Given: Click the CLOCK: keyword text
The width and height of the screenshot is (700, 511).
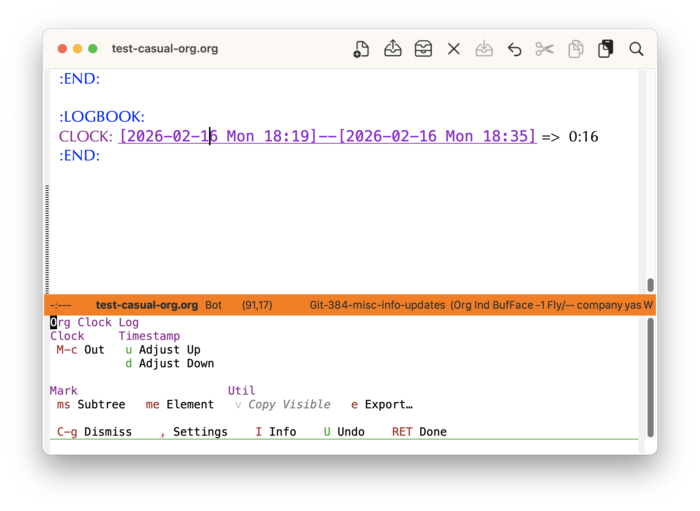Looking at the screenshot, I should tap(86, 137).
